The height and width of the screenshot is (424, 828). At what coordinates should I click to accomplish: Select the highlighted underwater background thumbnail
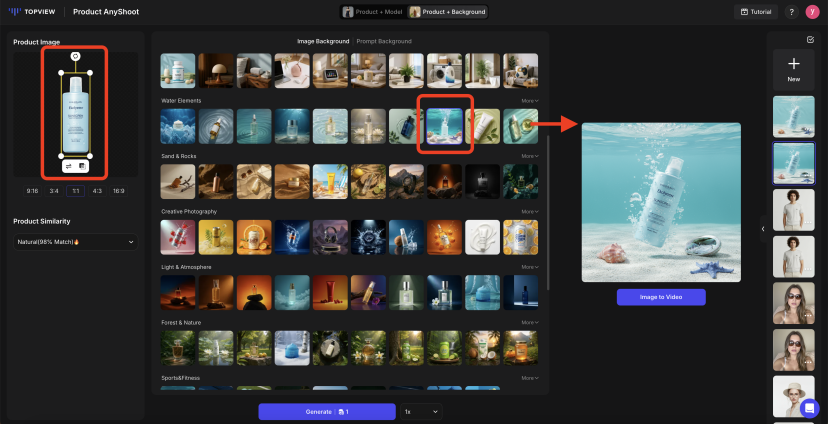click(444, 125)
